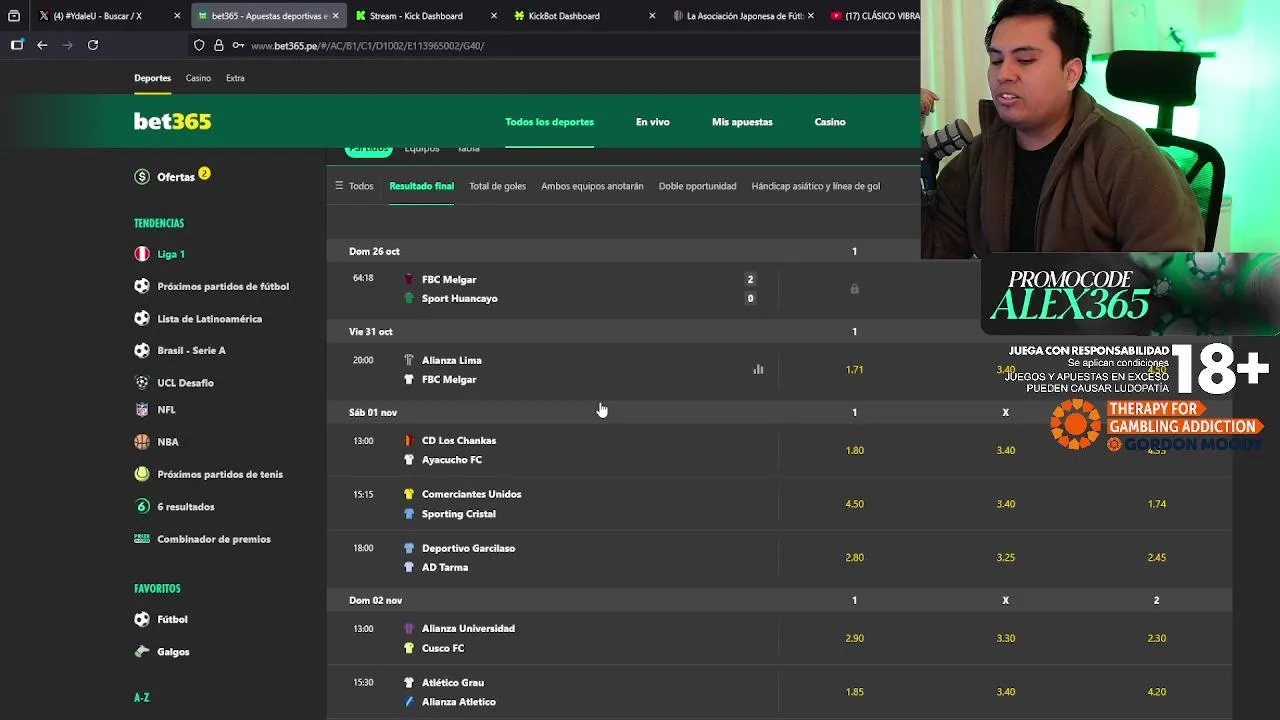The height and width of the screenshot is (720, 1280).
Task: Open stats icon for Alianza Lima match
Action: coord(758,369)
